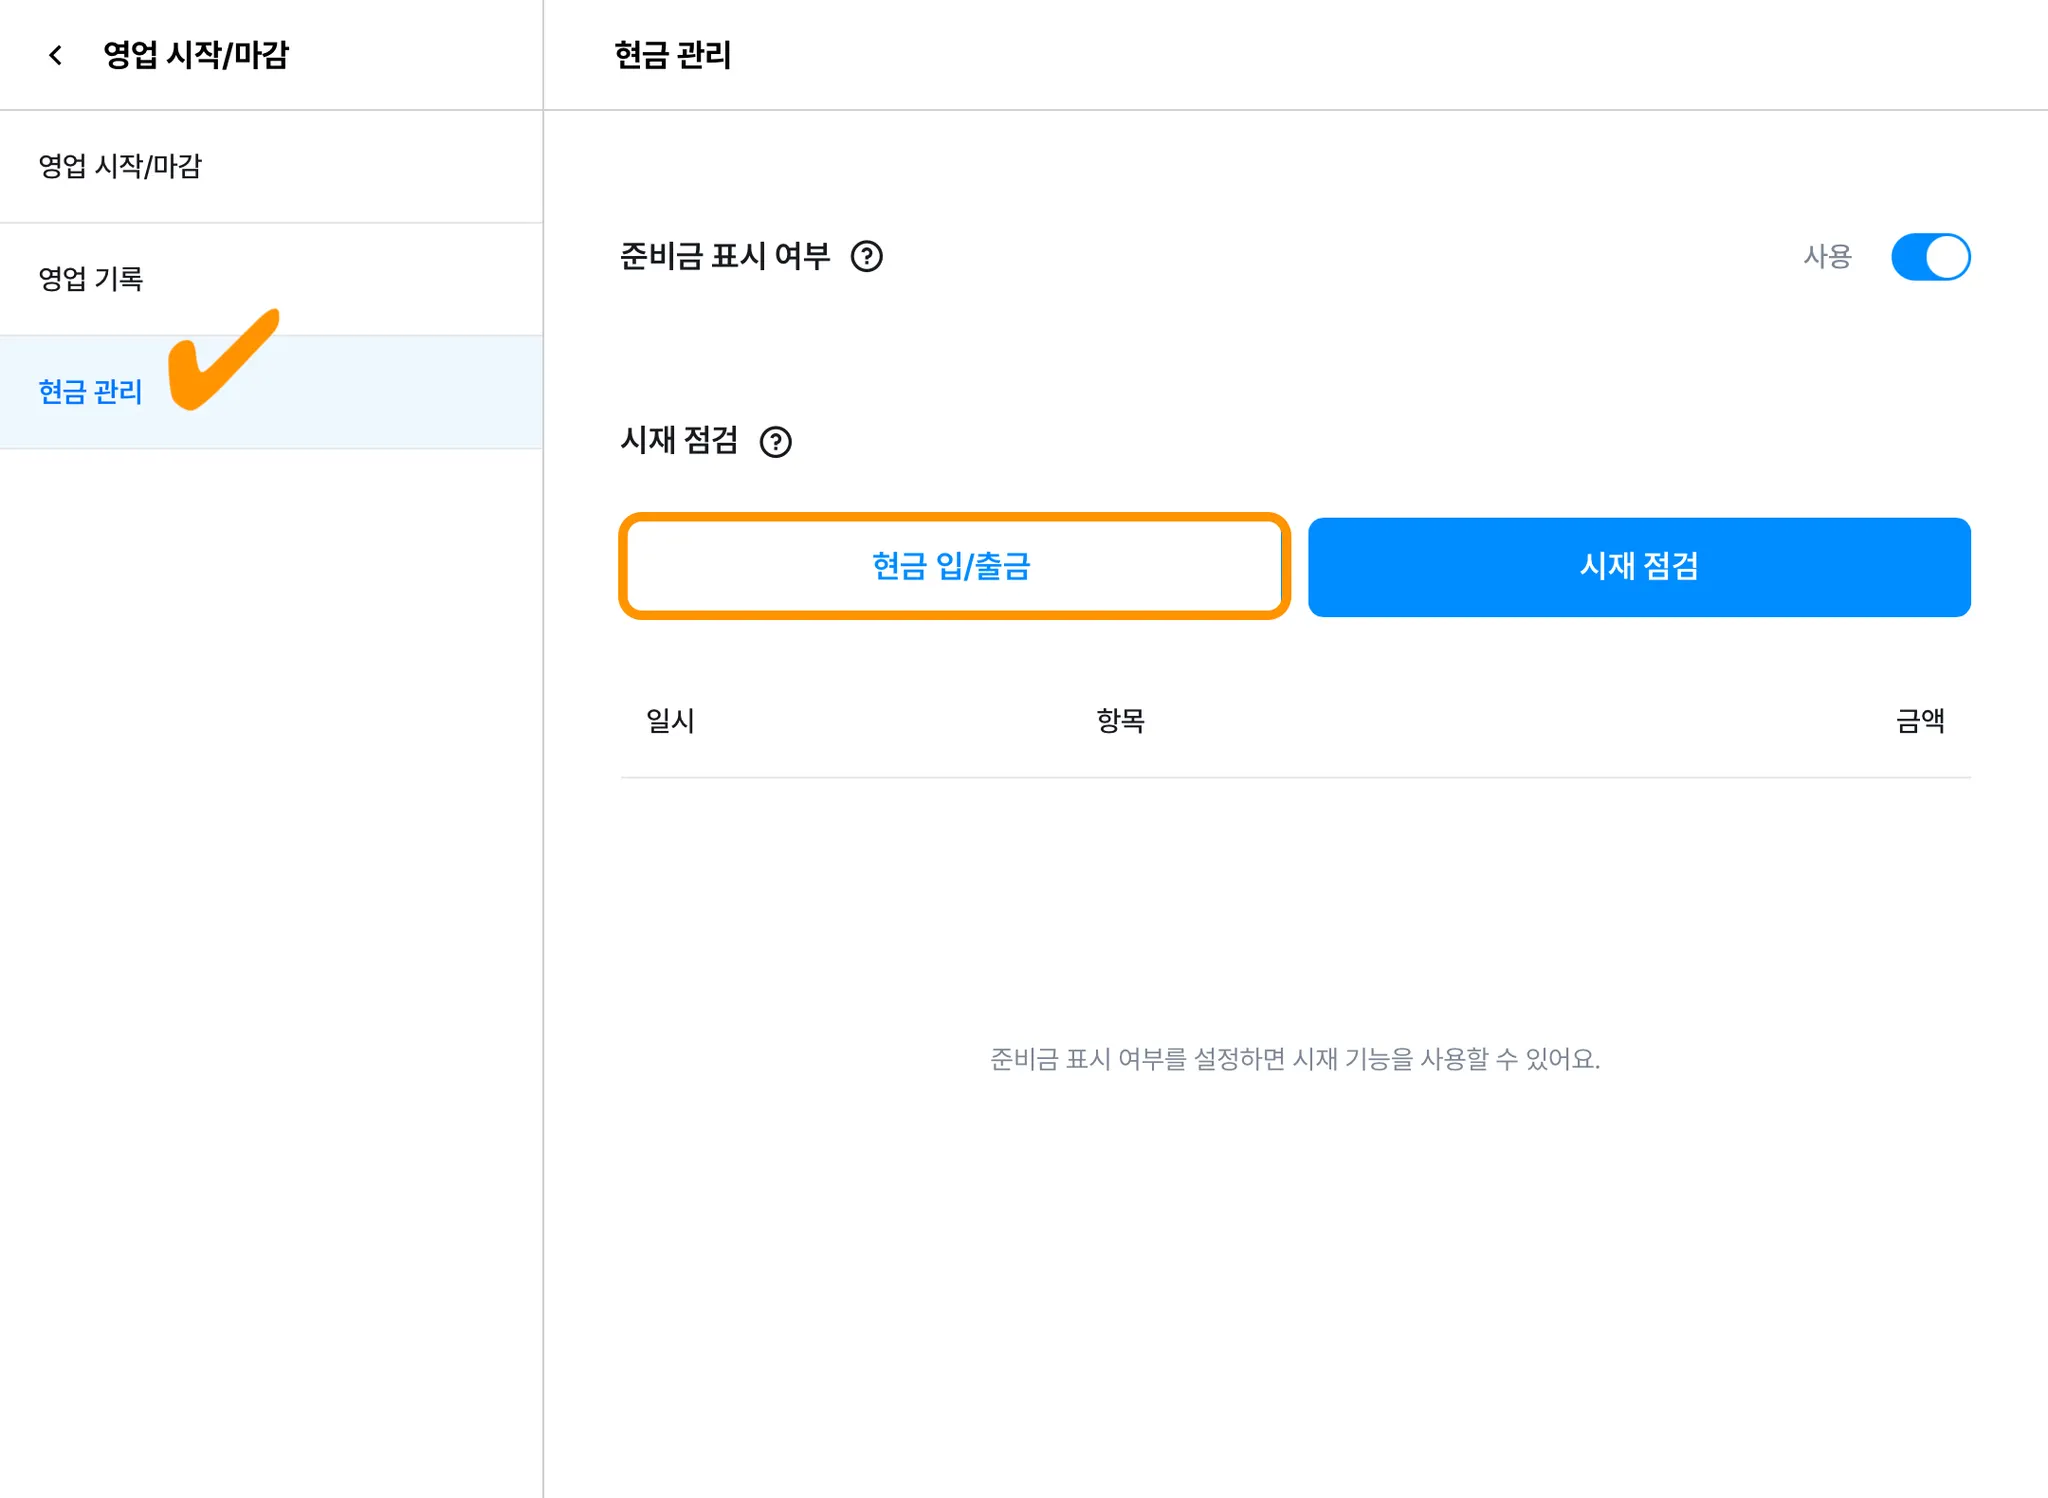Click the 준비금 표시 여부 setting label
Image resolution: width=2048 pixels, height=1498 pixels.
pos(725,257)
